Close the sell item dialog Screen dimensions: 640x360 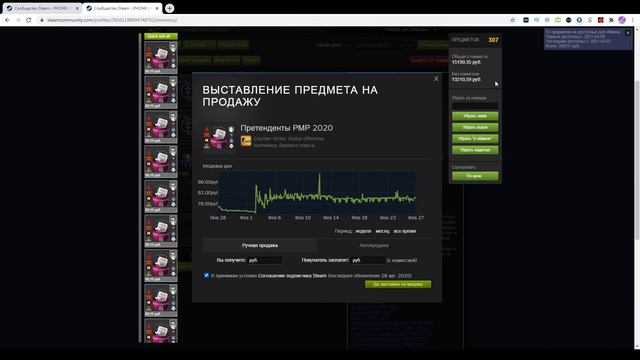coord(436,79)
